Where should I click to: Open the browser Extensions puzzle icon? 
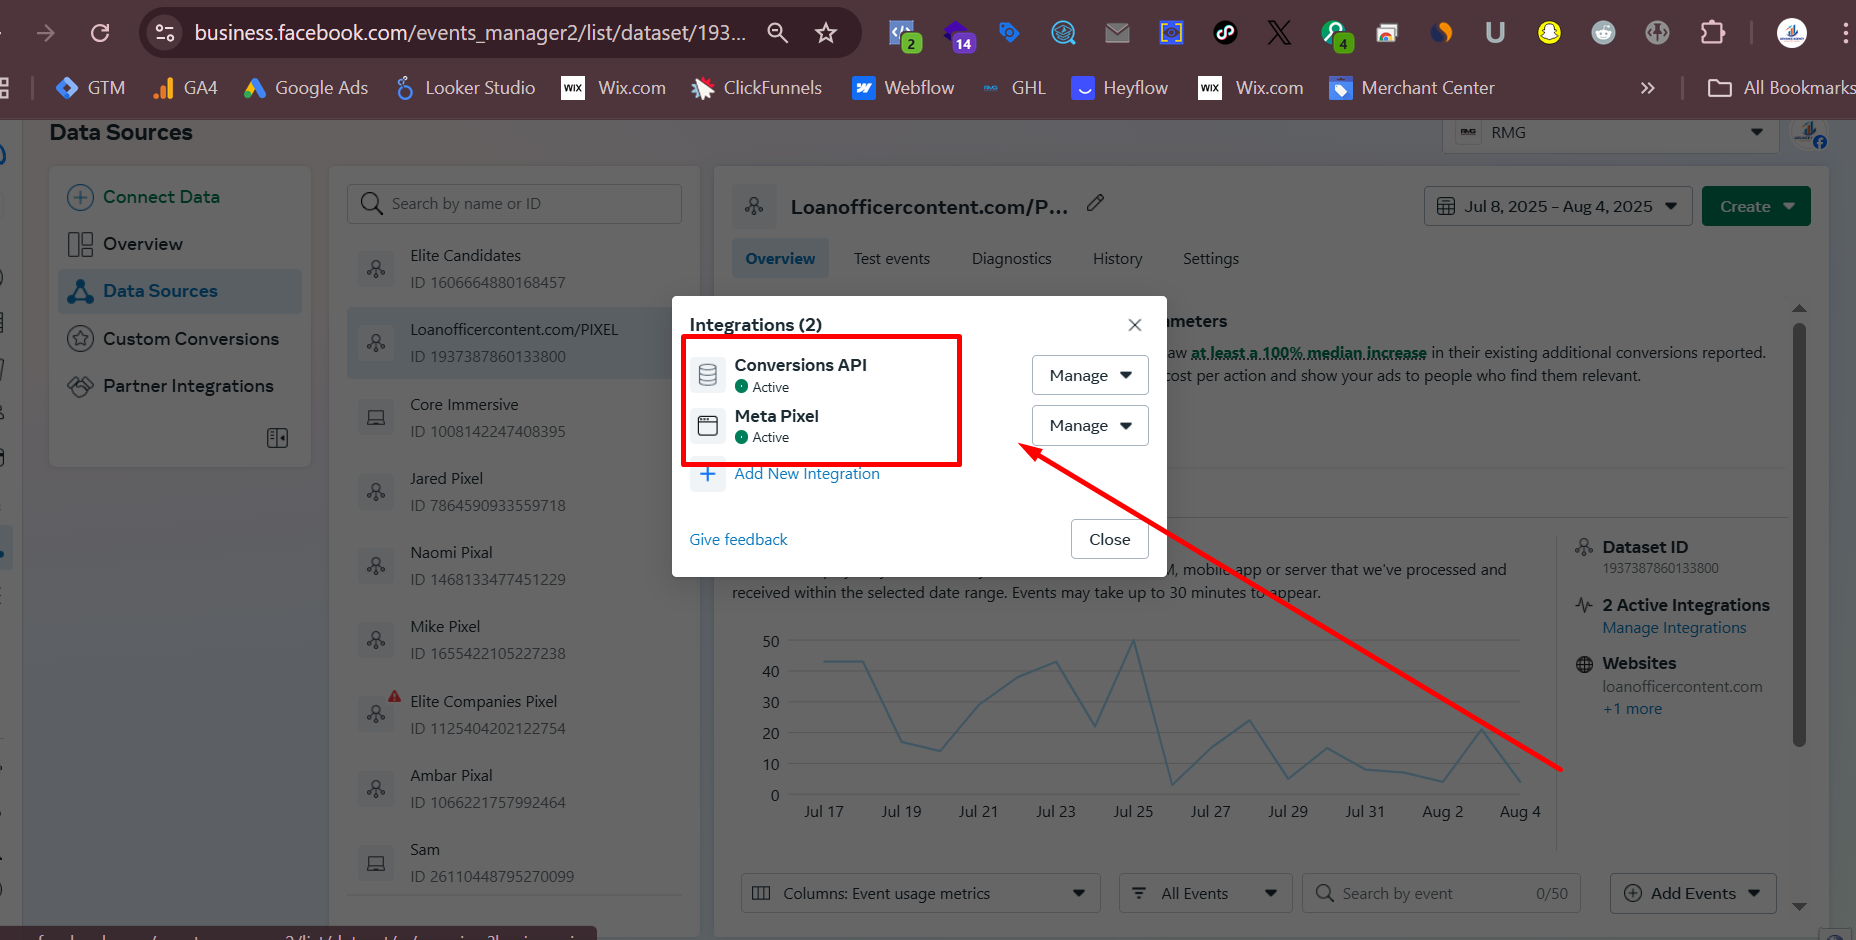[x=1712, y=33]
